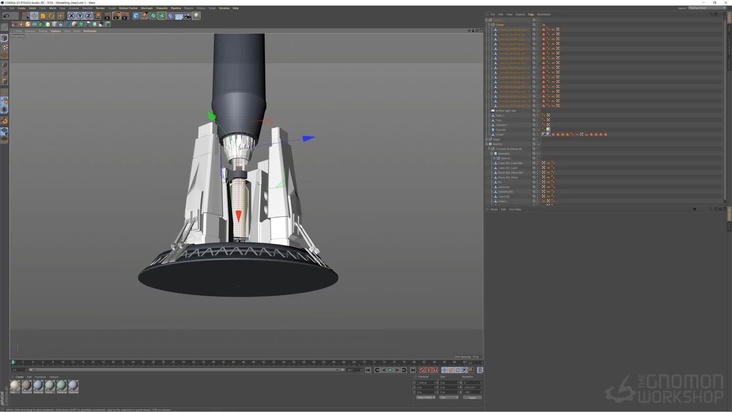Collapse Concept_Building.obj hierarchy
This screenshot has height=412, width=732.
(x=489, y=149)
